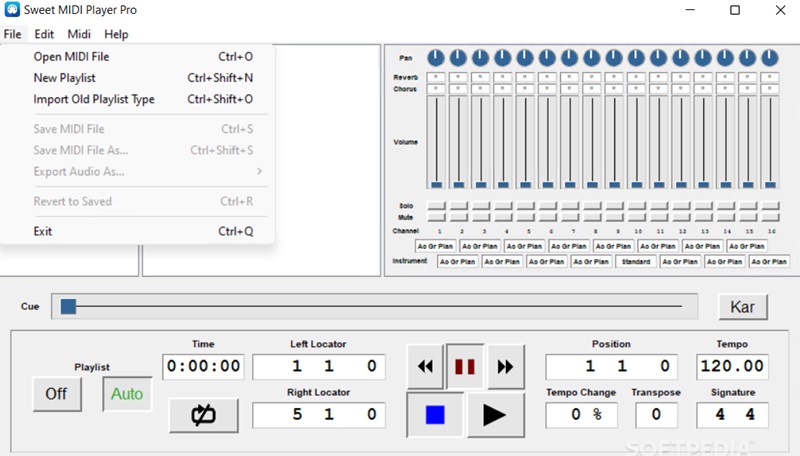The width and height of the screenshot is (800, 456).
Task: Click the Reverb box for channel 1
Action: coord(436,77)
